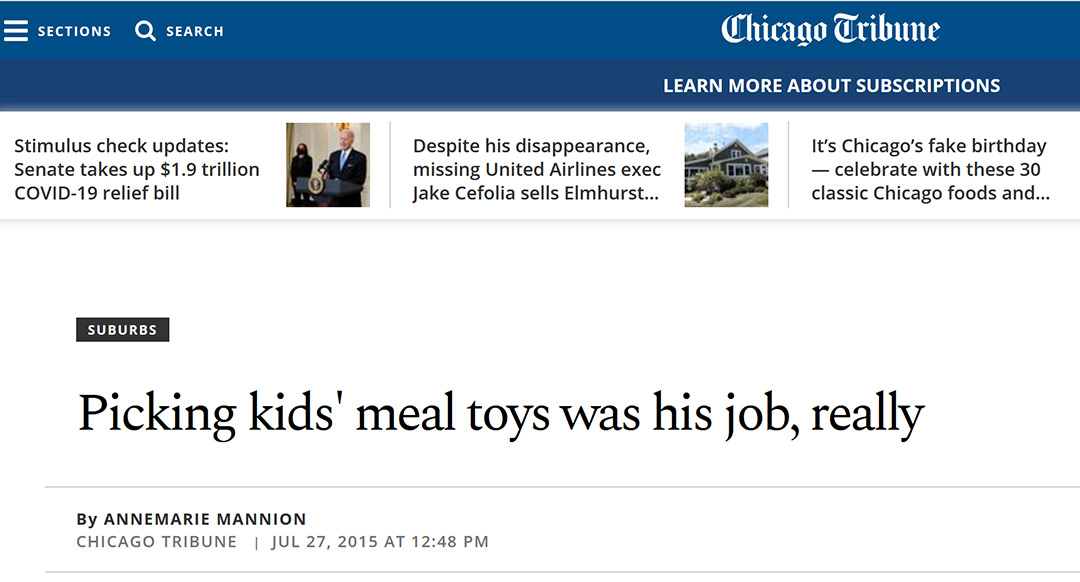The height and width of the screenshot is (582, 1080).
Task: Open Chicago's fake birthday foods story
Action: click(930, 169)
